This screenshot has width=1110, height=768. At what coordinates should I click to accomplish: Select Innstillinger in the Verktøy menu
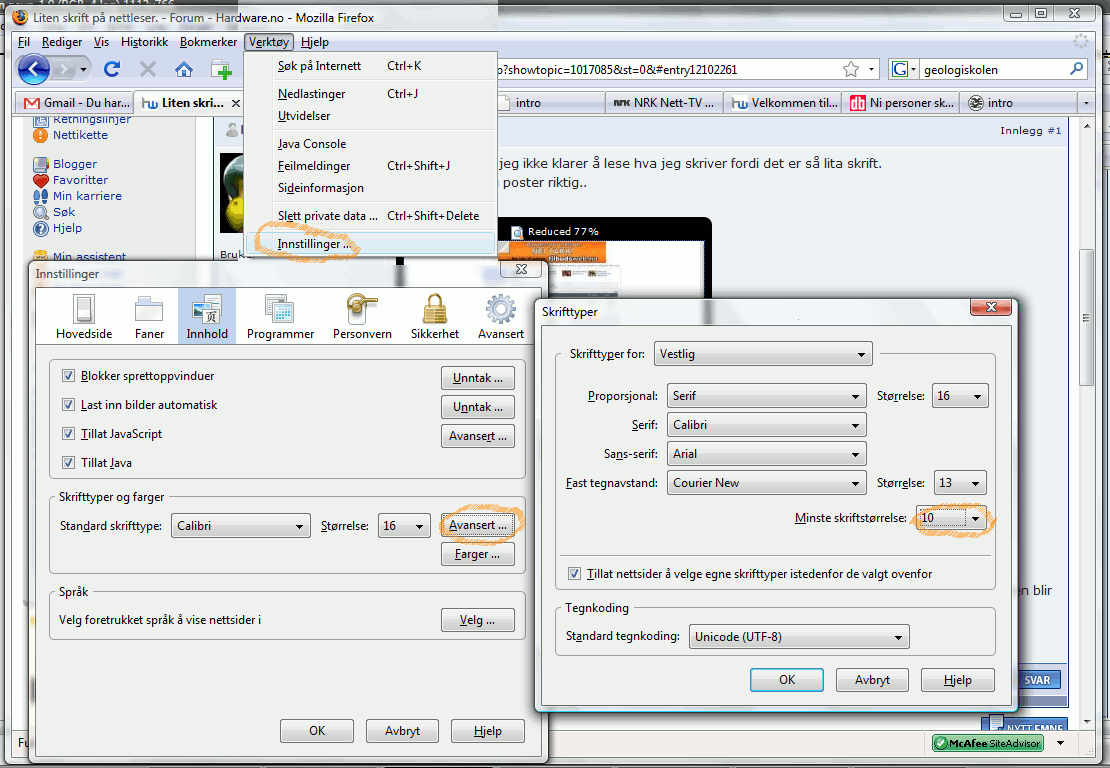370,243
